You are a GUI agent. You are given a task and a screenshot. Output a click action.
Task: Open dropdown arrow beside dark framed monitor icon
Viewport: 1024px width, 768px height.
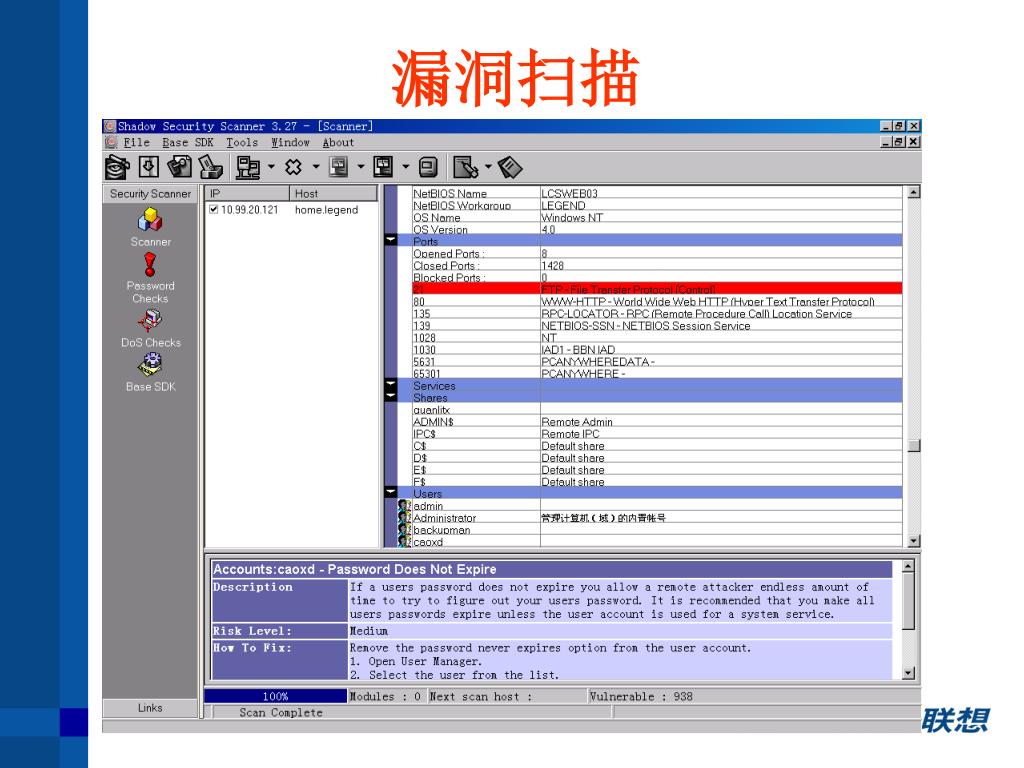[x=406, y=167]
